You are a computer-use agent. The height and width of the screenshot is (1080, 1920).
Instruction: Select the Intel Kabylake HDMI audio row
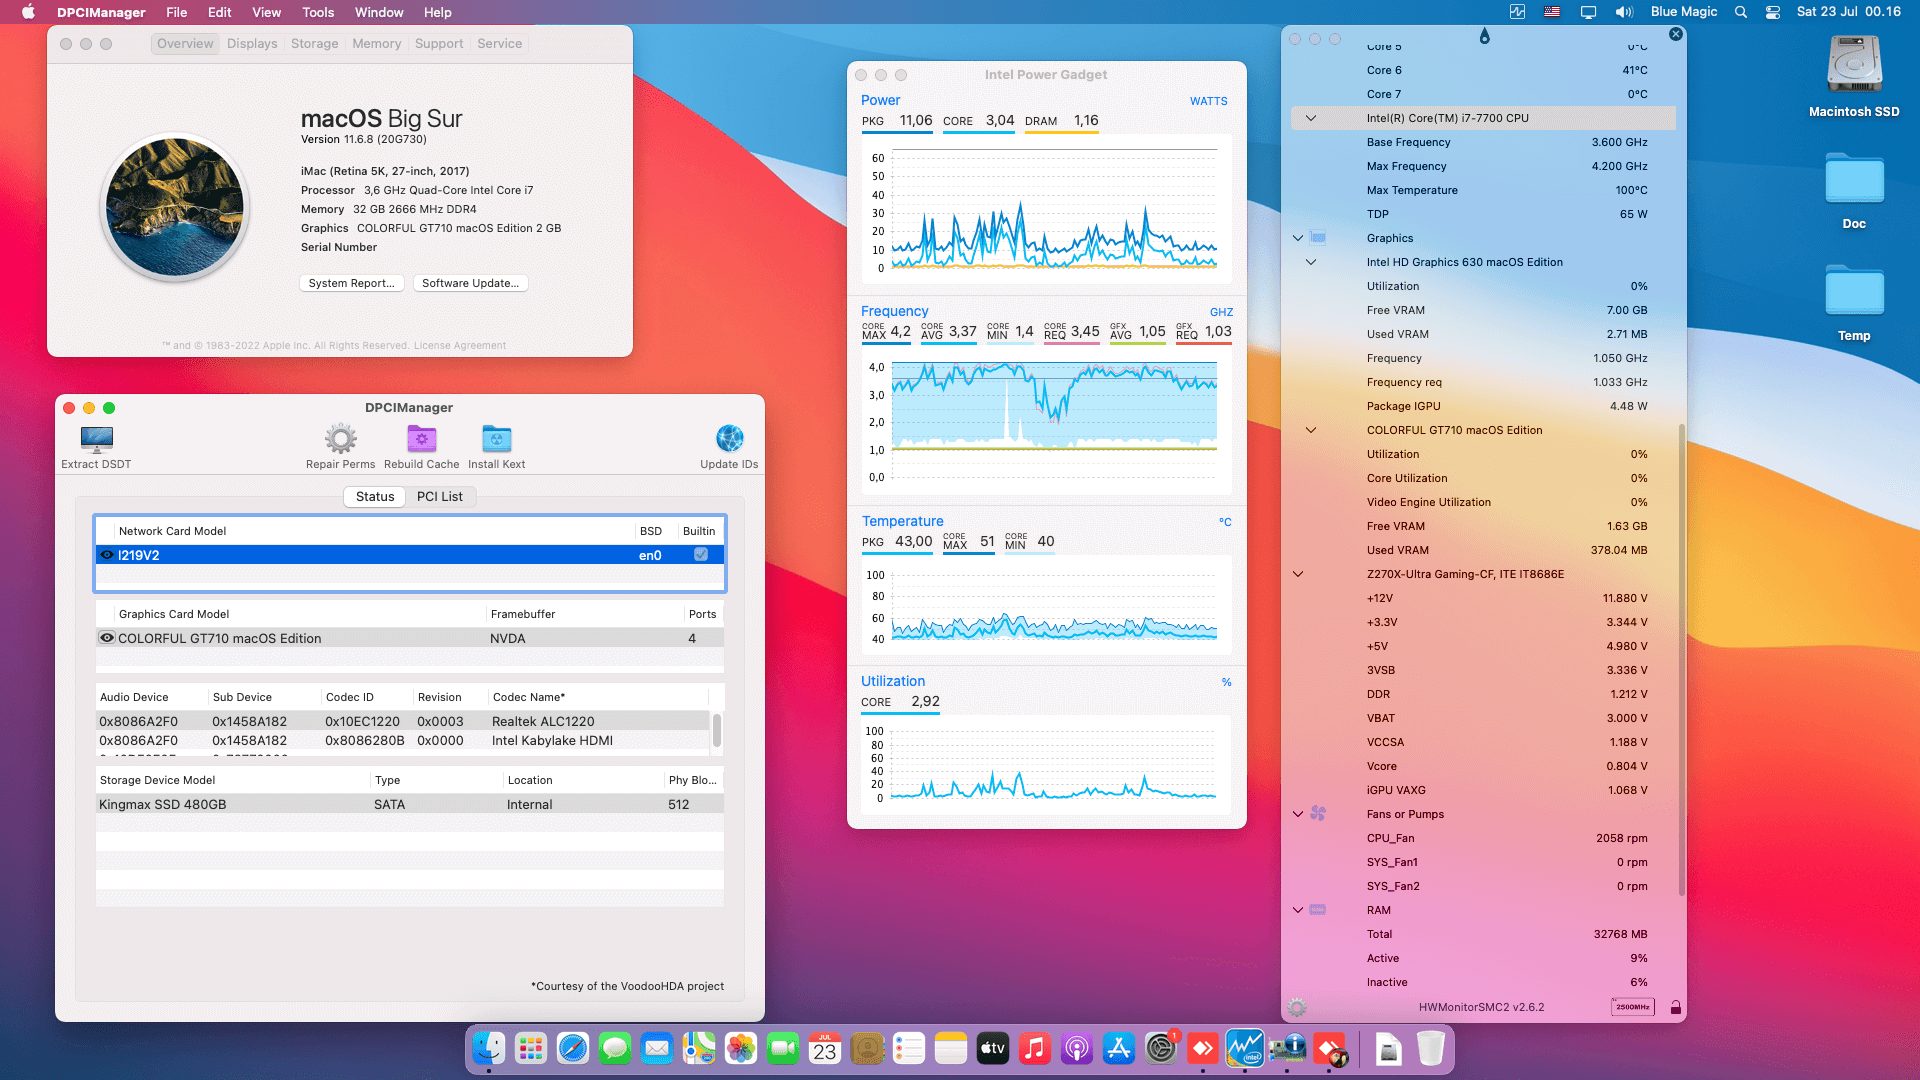[x=403, y=741]
